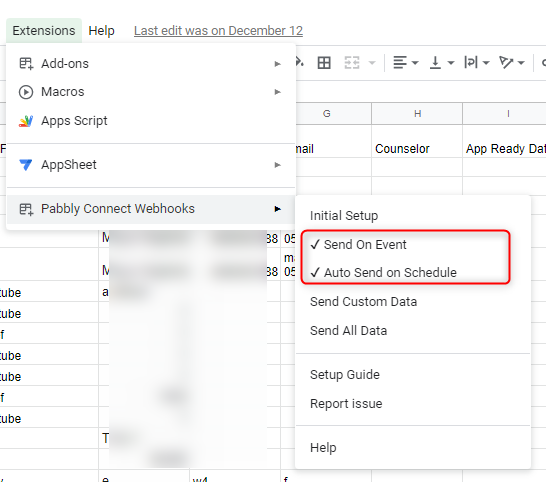This screenshot has height=482, width=546.
Task: Click the borders grid icon in toolbar
Action: tap(324, 63)
